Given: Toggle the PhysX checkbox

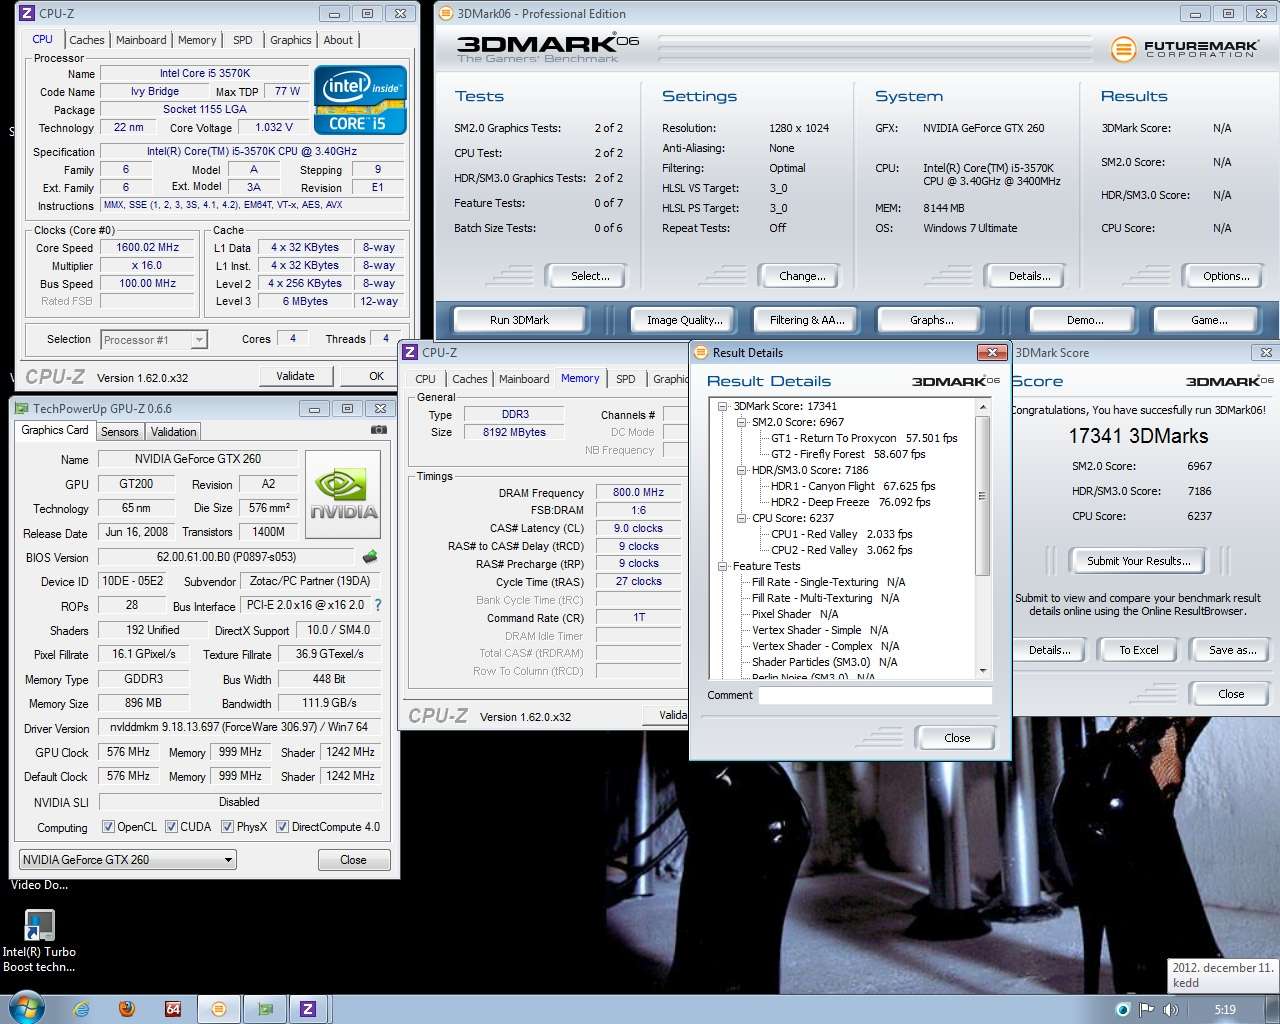Looking at the screenshot, I should 227,827.
